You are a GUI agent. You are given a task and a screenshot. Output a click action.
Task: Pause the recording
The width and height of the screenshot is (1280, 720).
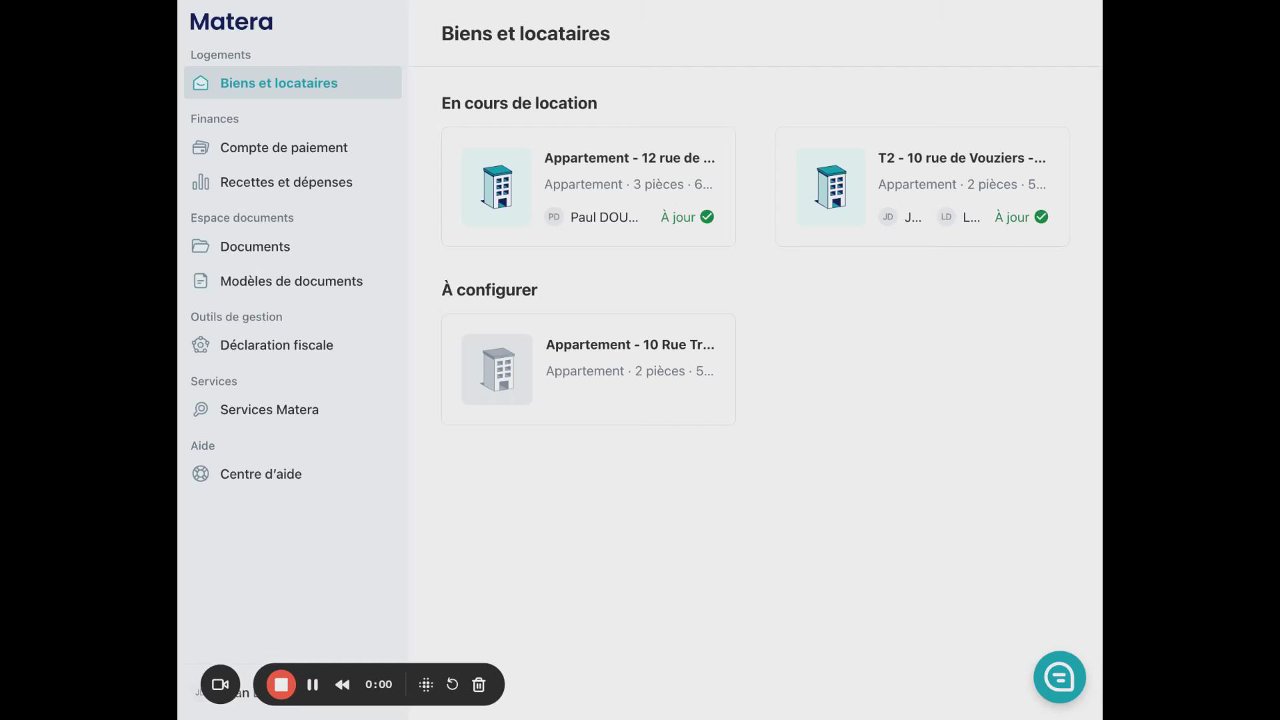click(312, 684)
